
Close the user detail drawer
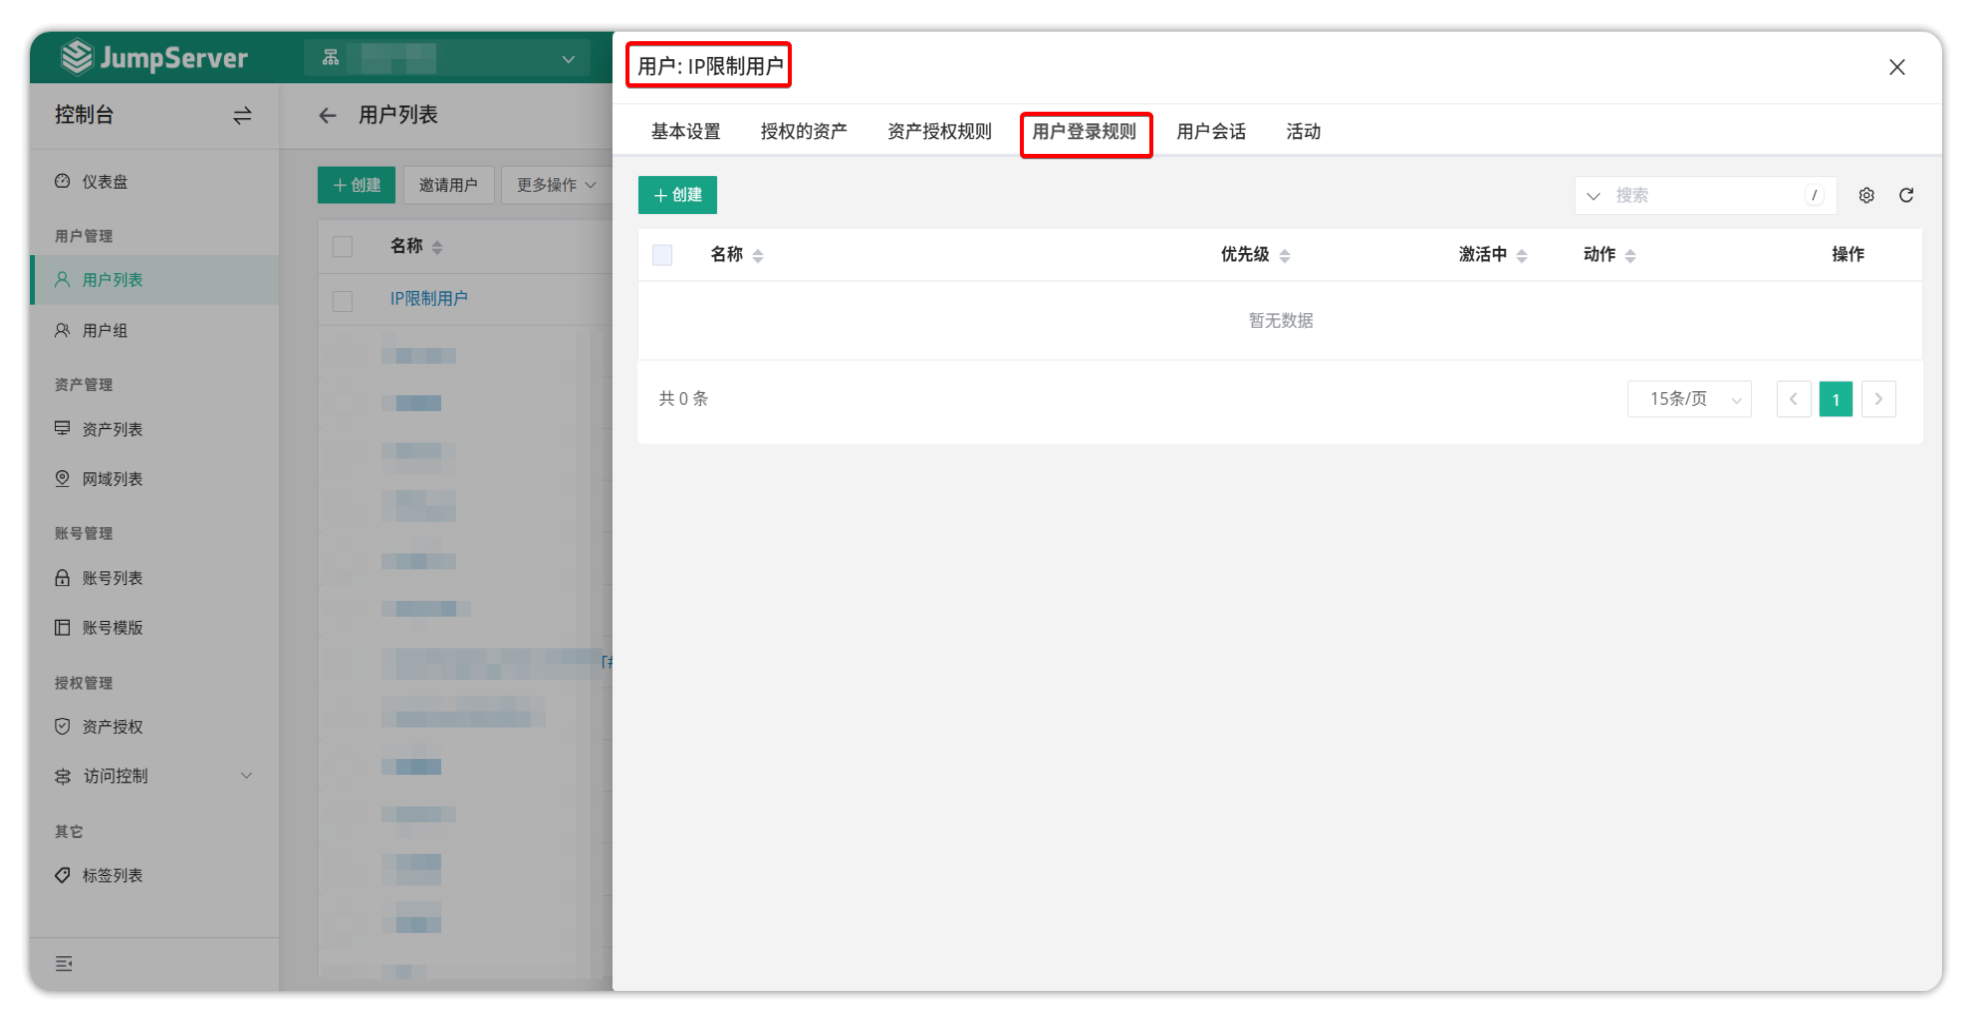(1896, 67)
